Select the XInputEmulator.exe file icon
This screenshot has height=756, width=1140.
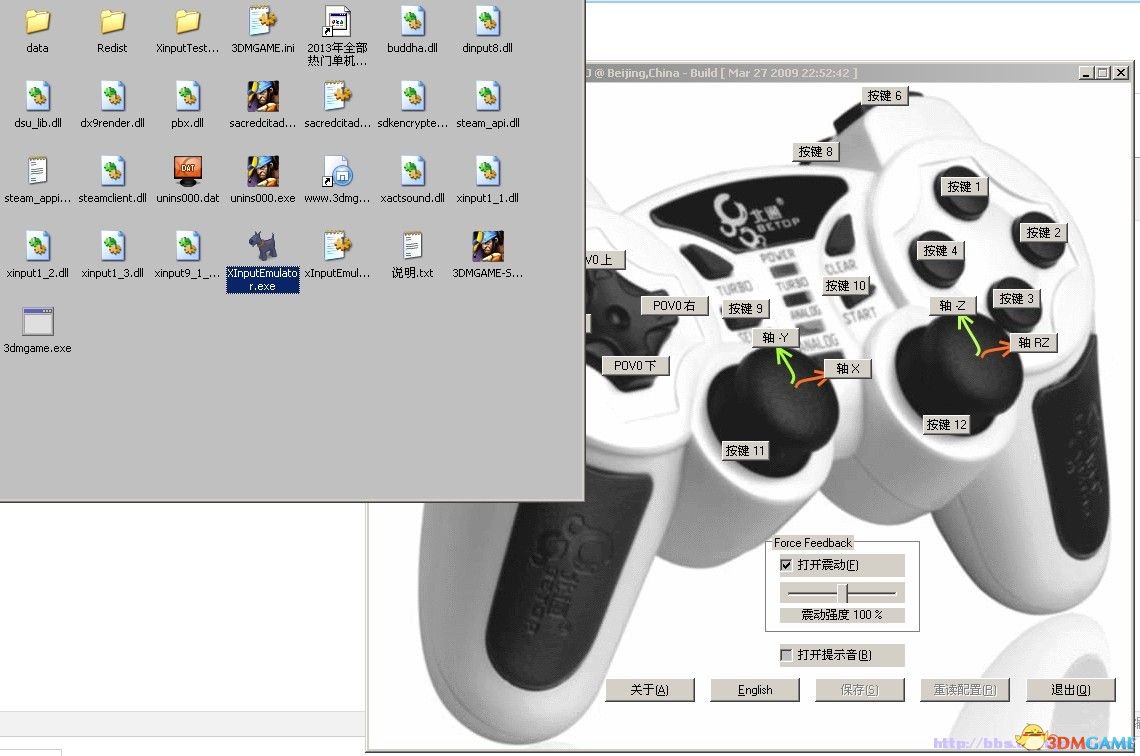pos(262,246)
